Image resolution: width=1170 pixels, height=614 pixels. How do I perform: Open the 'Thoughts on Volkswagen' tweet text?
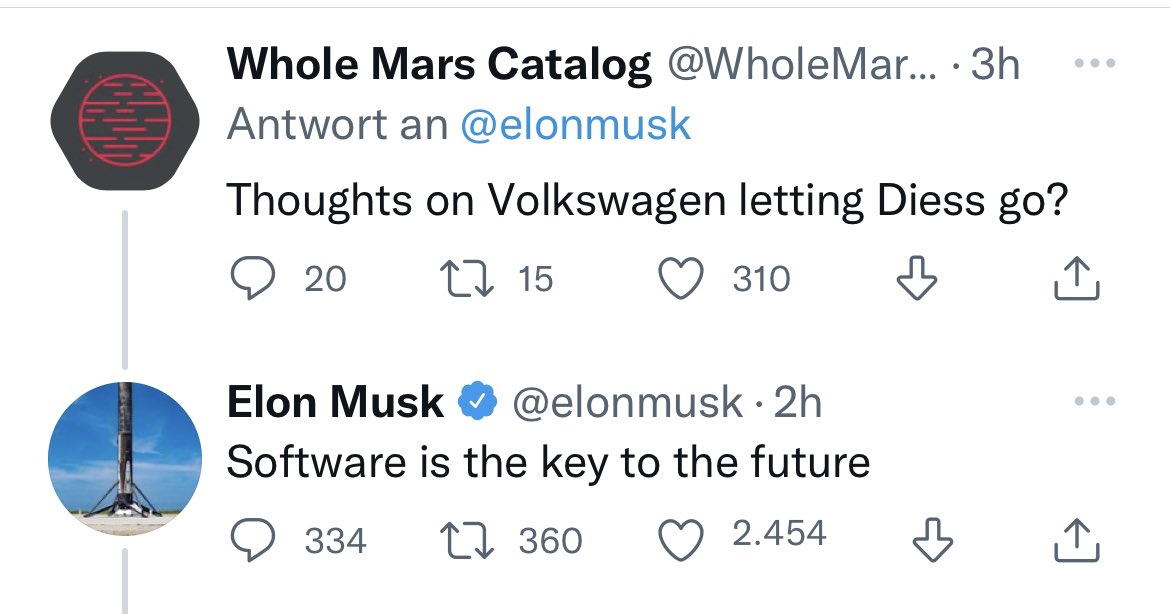pos(647,201)
